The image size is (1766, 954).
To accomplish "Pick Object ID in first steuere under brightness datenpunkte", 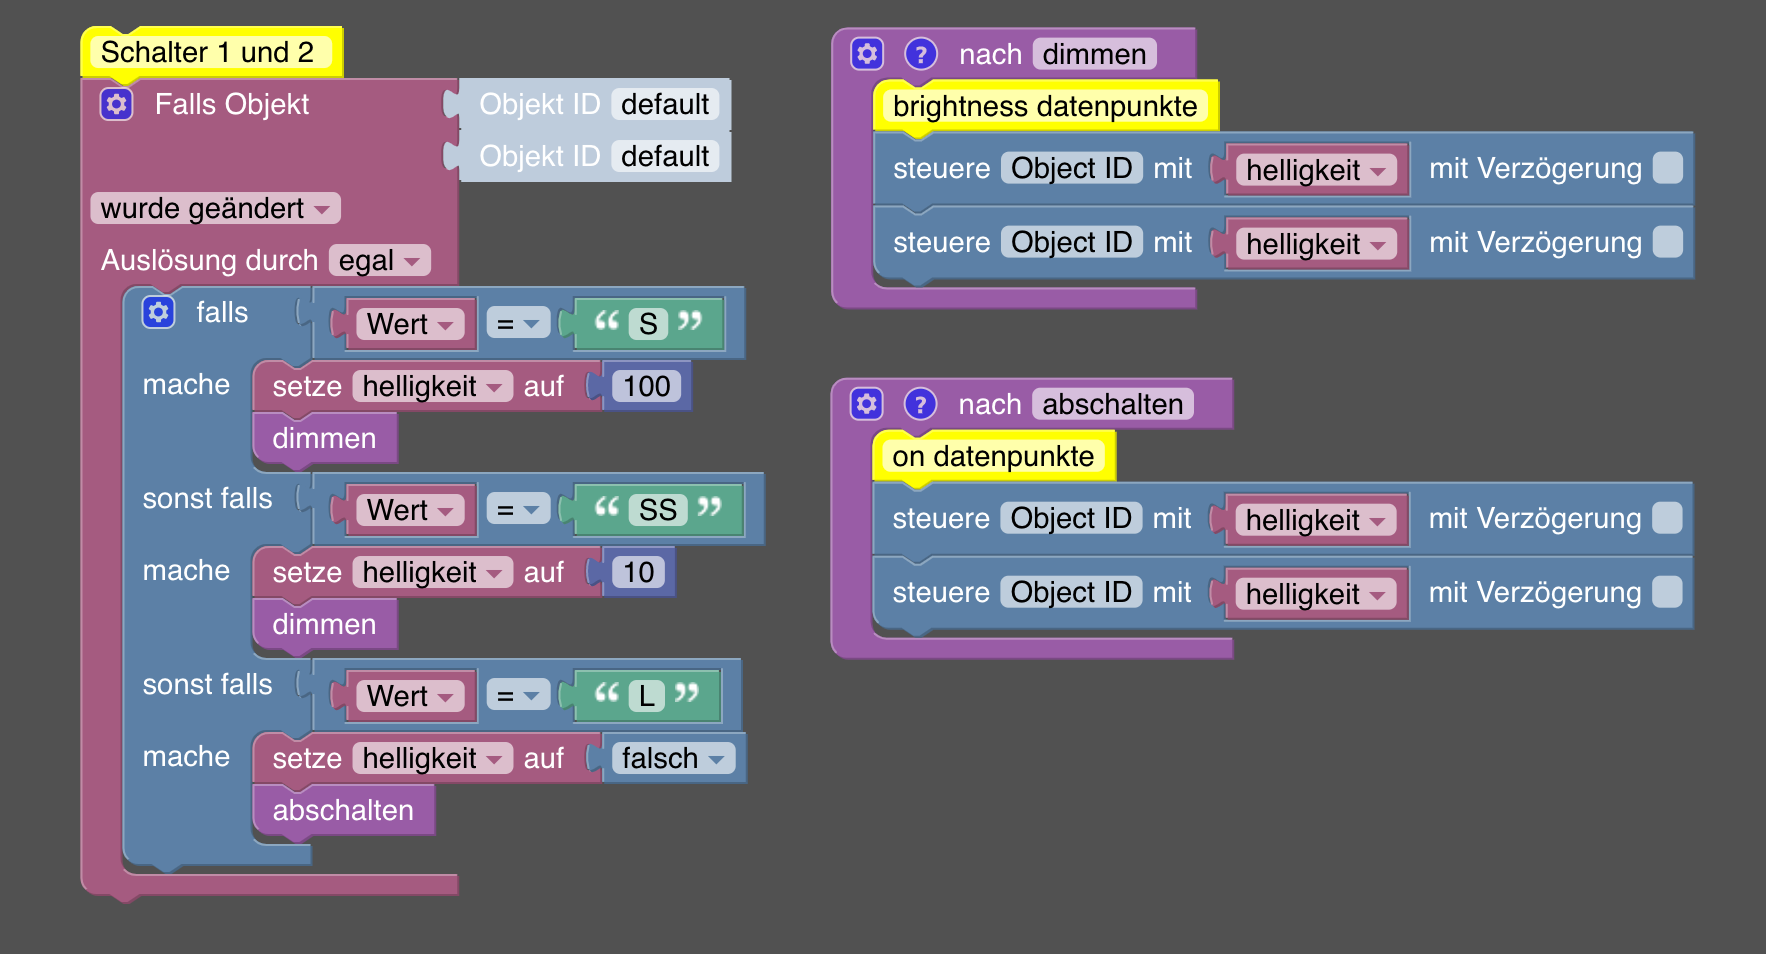I will coord(1071,168).
